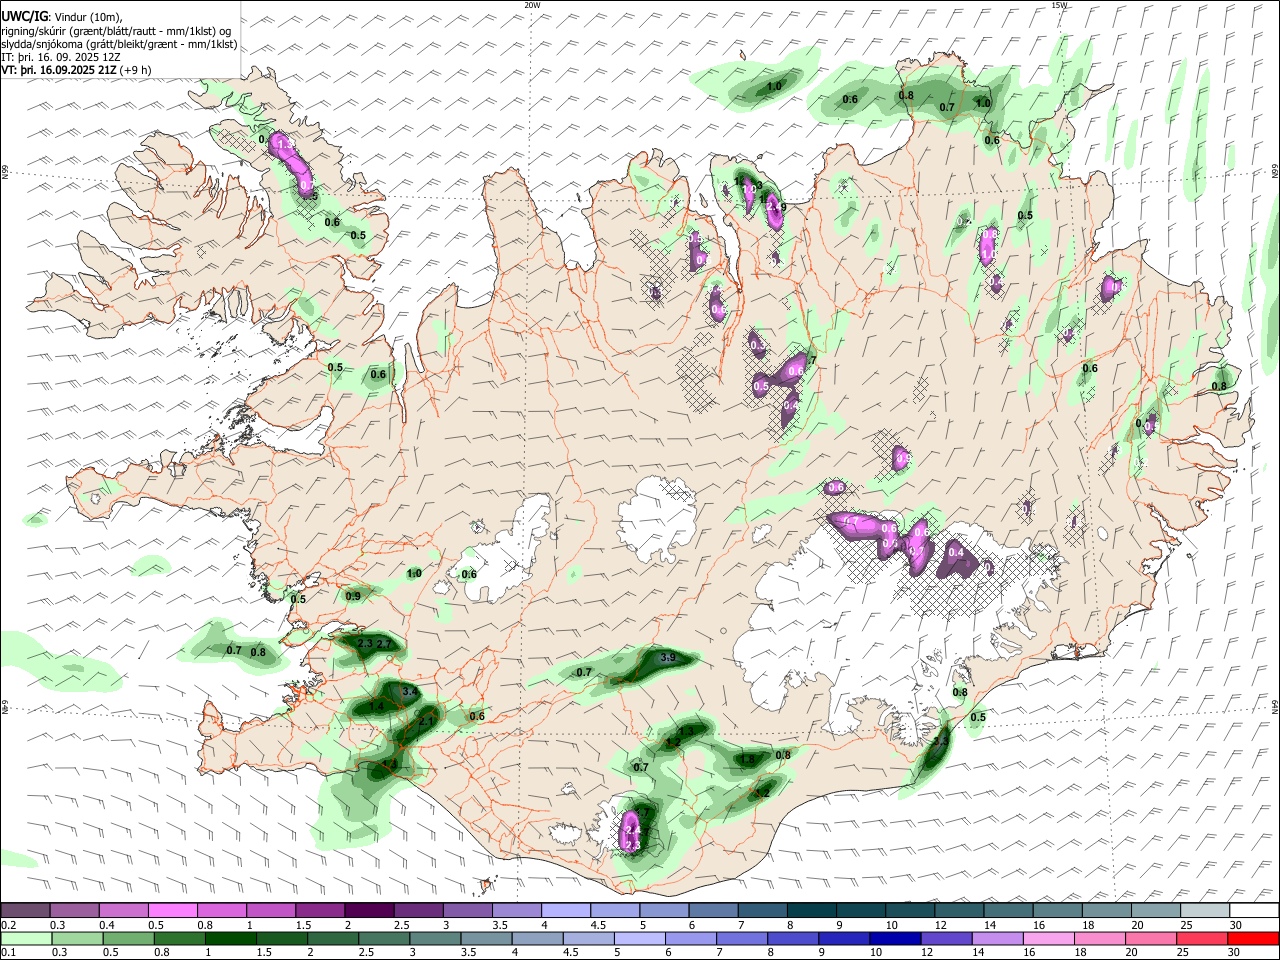This screenshot has height=960, width=1280.
Task: Click the '3.2' precipitation value on the map
Action: 762,793
